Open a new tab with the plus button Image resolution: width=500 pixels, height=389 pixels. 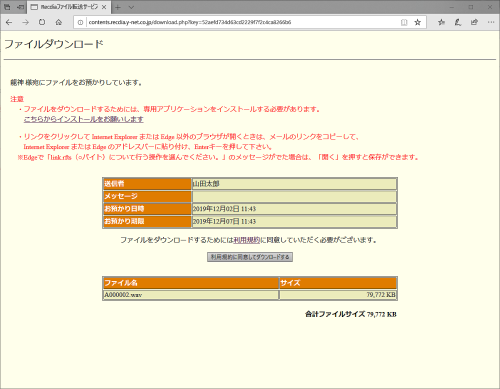117,7
